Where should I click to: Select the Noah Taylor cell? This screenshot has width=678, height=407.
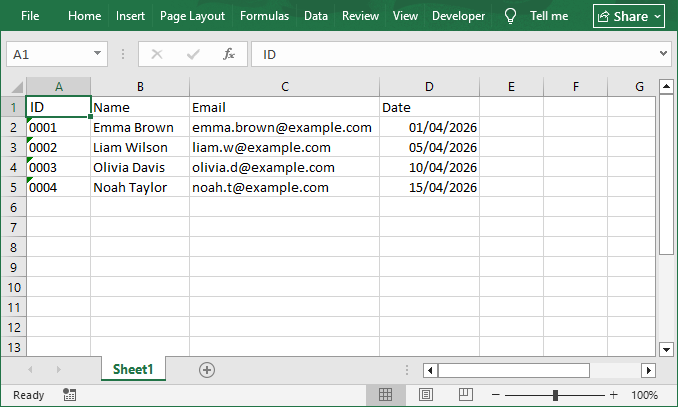140,187
